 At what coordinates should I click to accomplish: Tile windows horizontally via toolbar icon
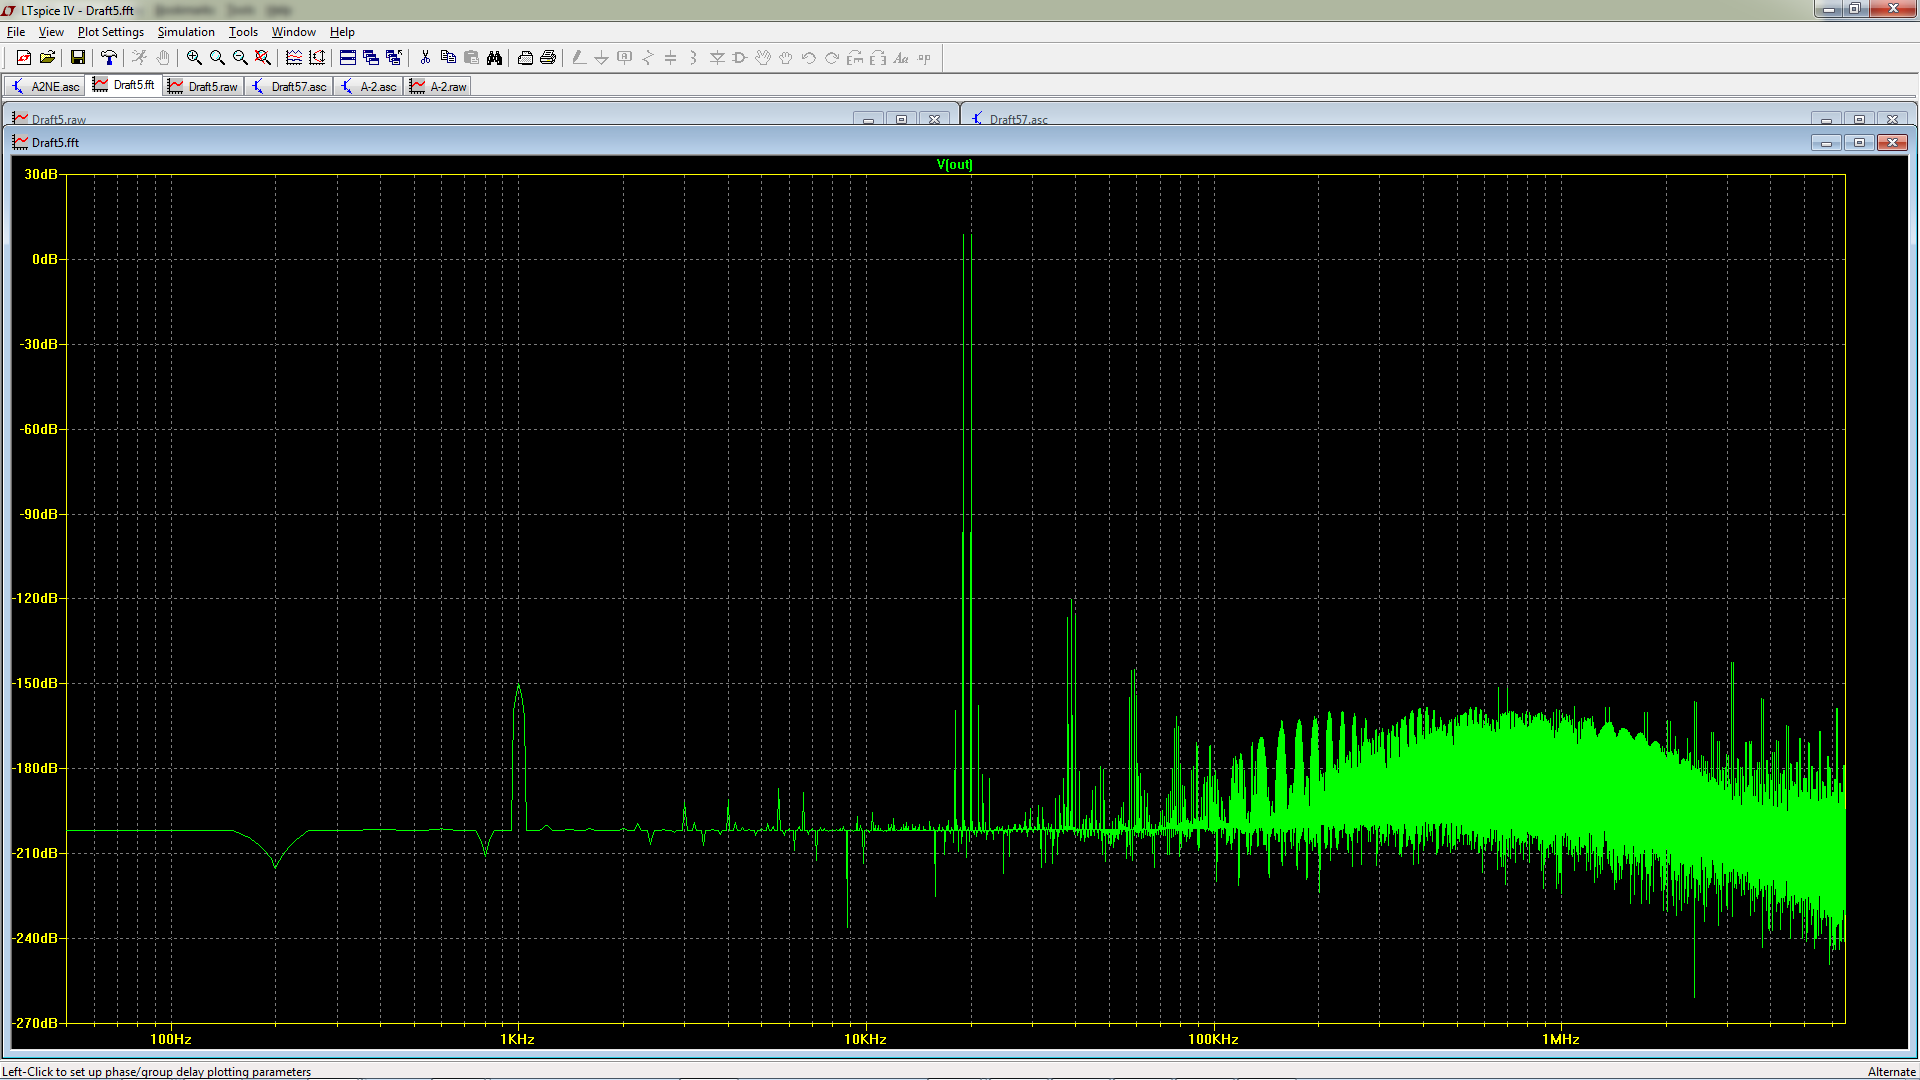coord(348,58)
